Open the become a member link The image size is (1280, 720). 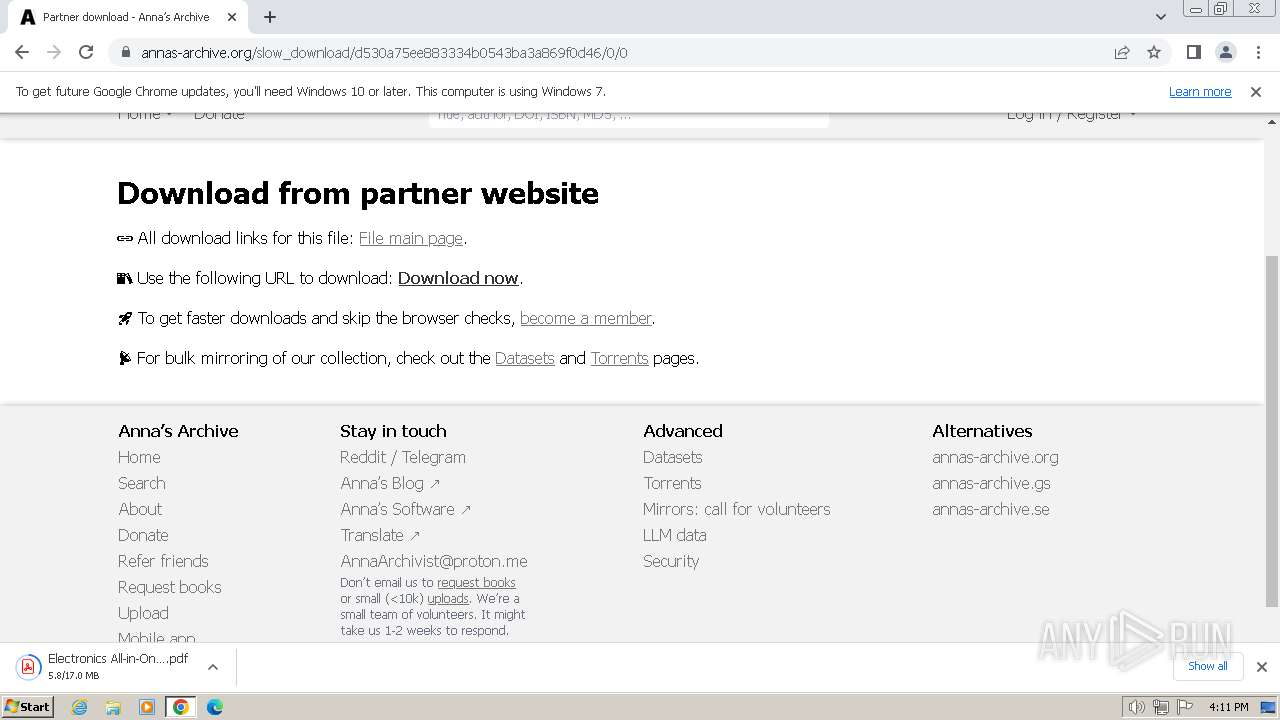(586, 318)
